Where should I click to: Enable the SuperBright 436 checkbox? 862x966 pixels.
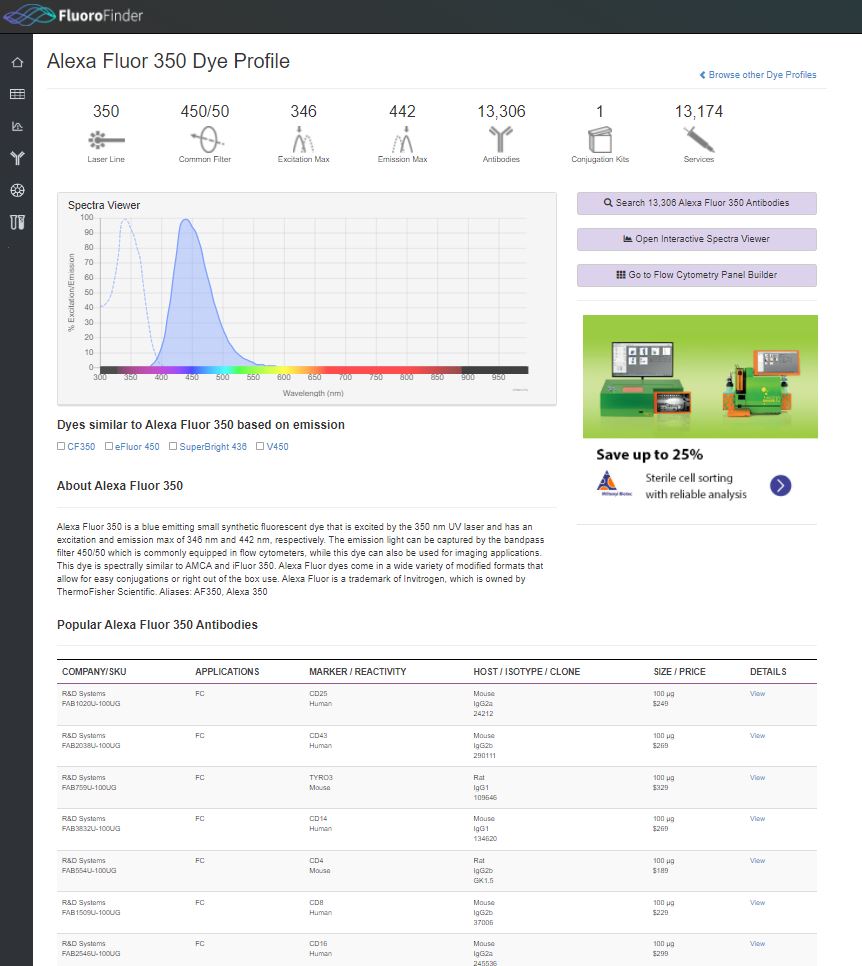click(172, 446)
